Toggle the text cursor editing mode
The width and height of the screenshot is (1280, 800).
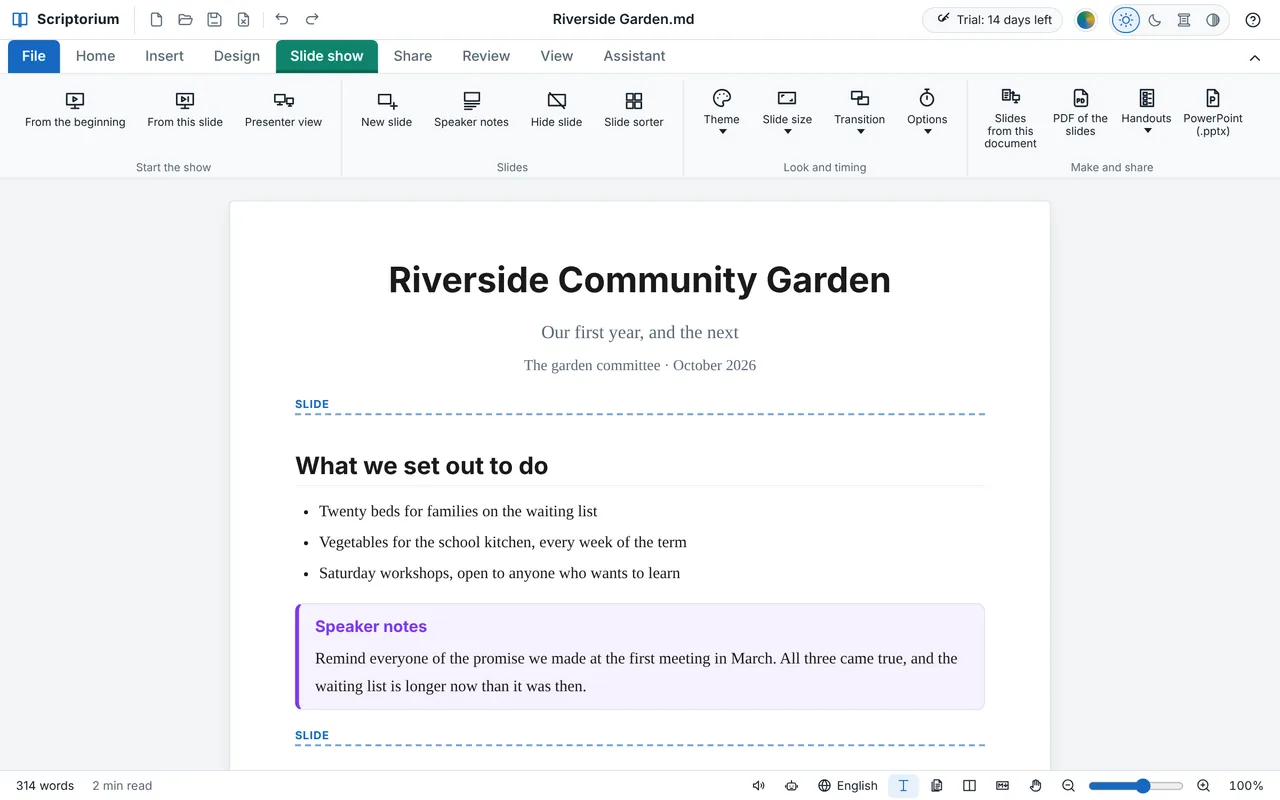point(903,786)
